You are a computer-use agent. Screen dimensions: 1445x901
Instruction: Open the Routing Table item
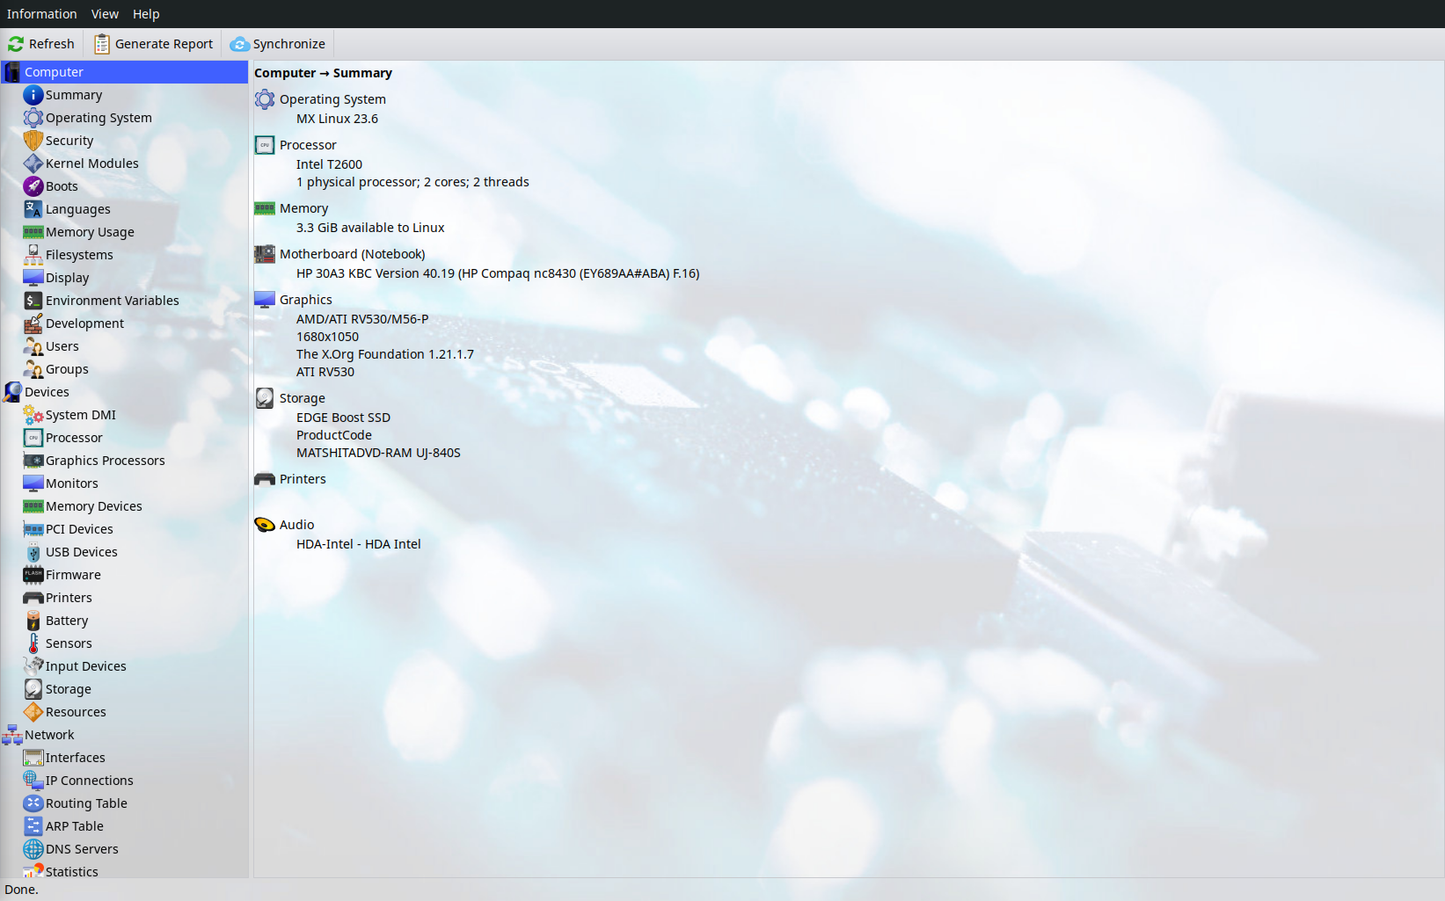pos(124,803)
